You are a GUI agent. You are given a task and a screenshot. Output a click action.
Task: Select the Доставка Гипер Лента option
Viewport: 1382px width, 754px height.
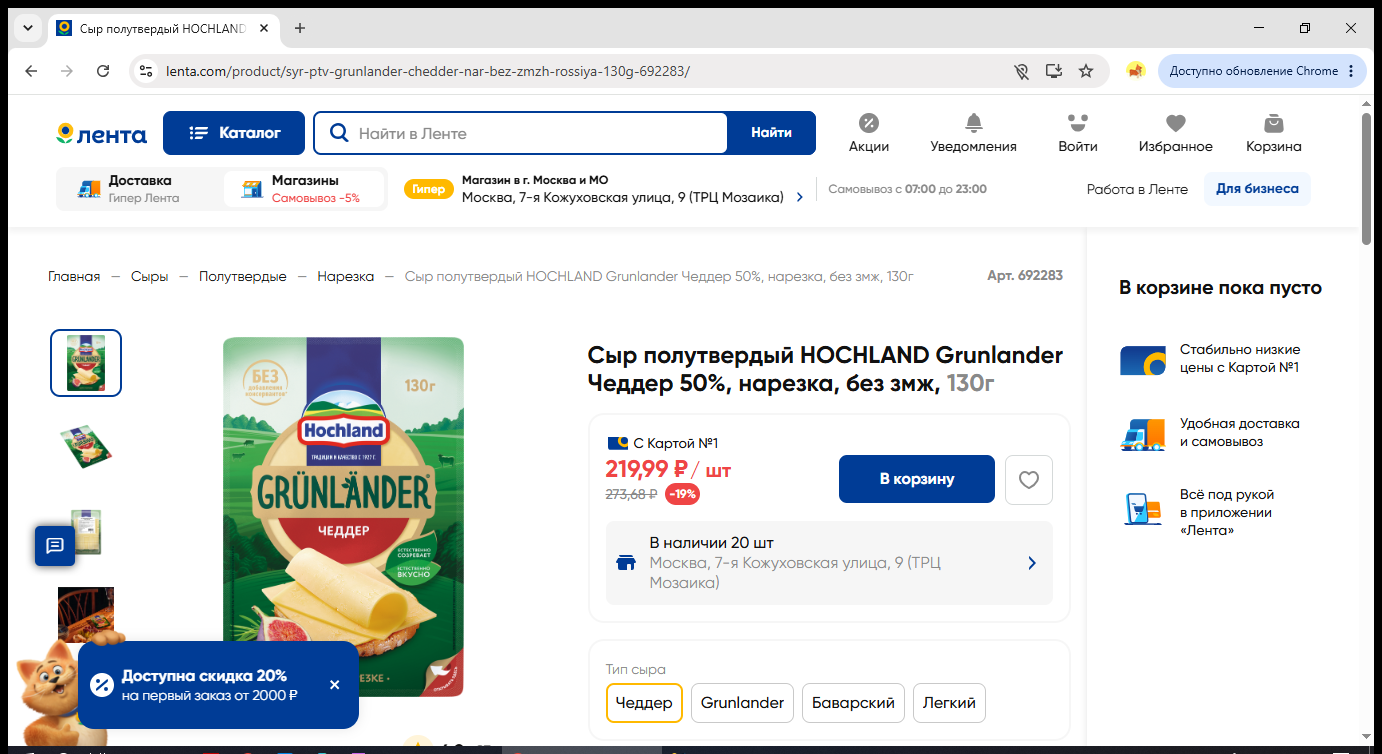click(140, 189)
